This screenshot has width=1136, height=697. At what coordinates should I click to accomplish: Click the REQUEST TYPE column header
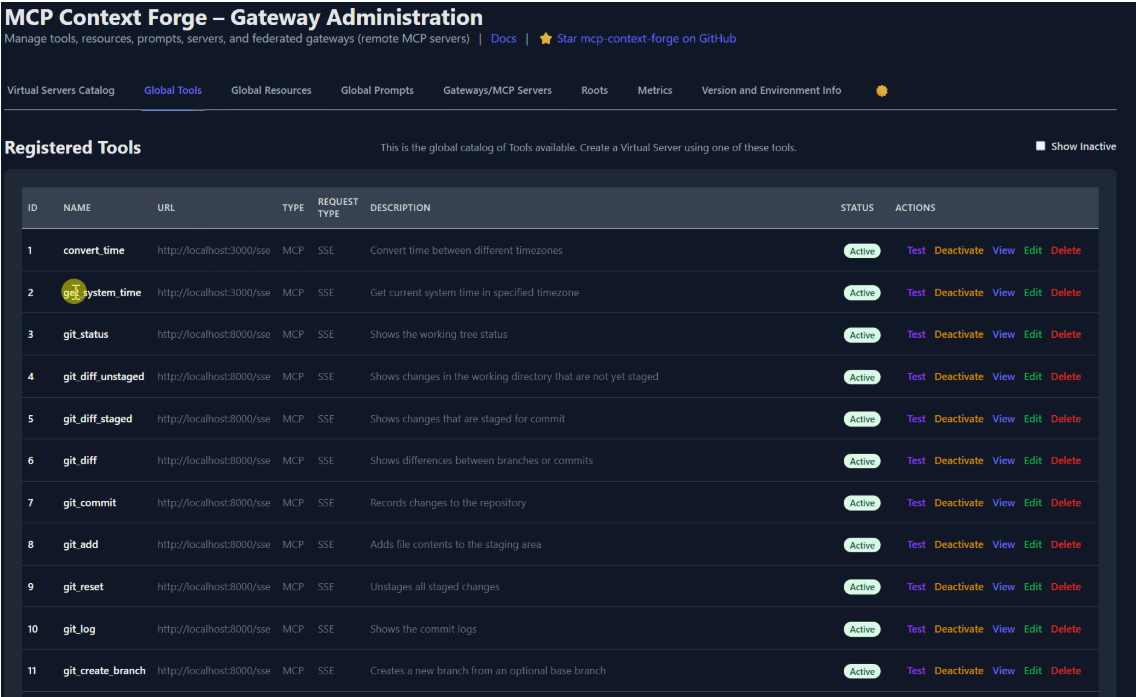[338, 207]
